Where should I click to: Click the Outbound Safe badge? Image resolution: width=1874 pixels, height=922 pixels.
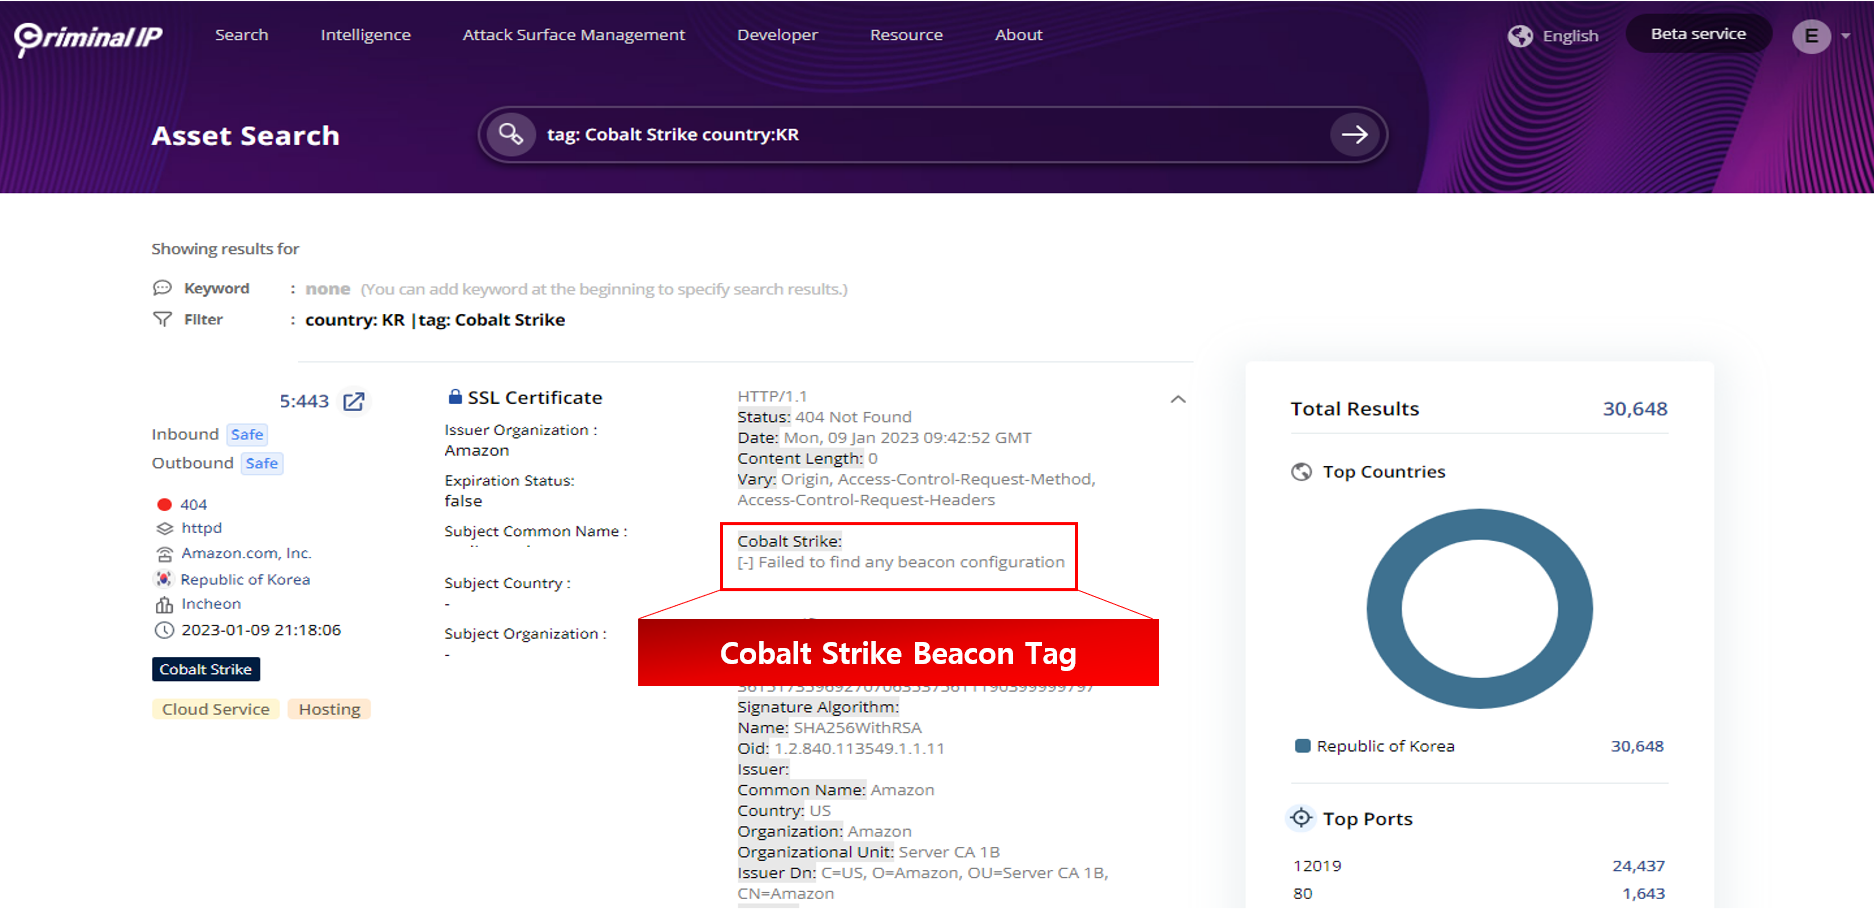(262, 463)
